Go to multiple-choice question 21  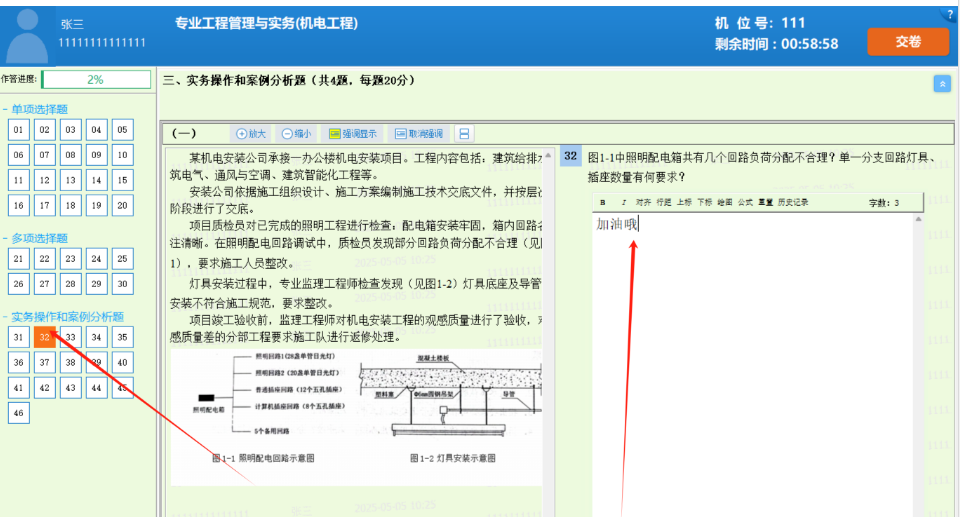click(x=18, y=259)
